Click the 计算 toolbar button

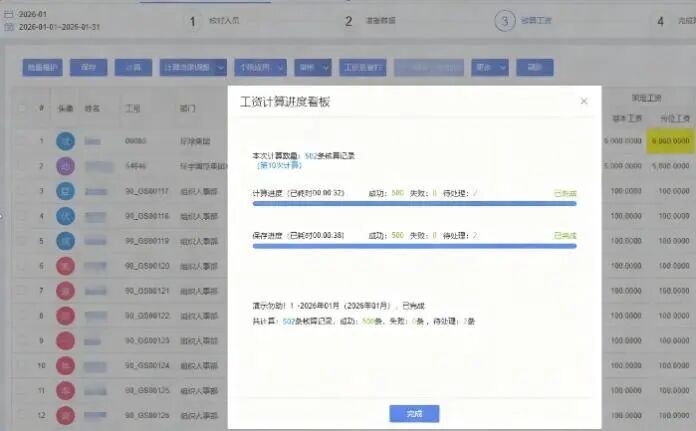pyautogui.click(x=133, y=67)
